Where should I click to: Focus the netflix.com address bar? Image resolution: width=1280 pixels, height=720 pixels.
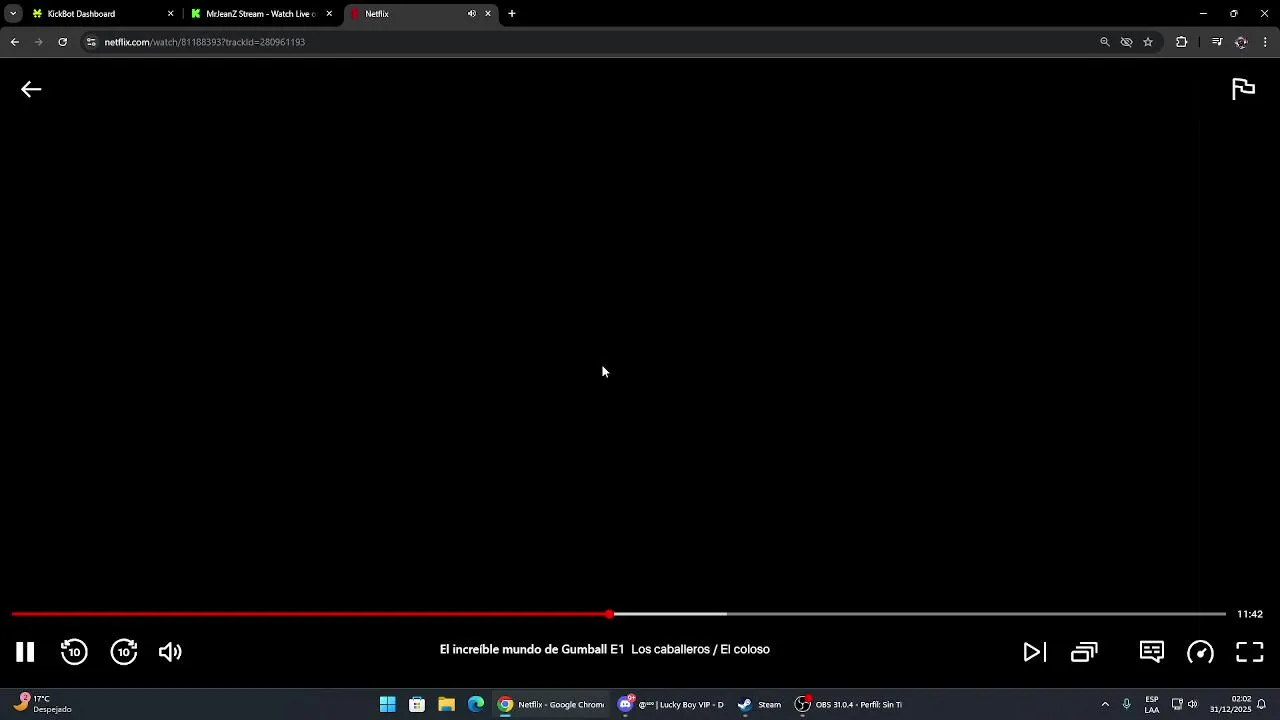[590, 42]
